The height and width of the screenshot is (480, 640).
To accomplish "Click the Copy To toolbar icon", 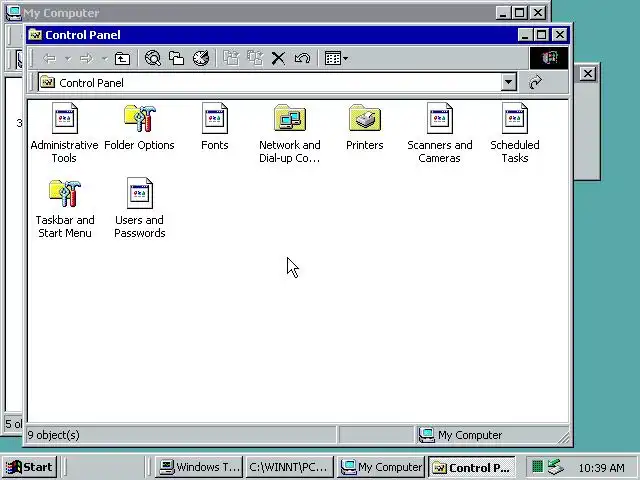I will [x=255, y=59].
